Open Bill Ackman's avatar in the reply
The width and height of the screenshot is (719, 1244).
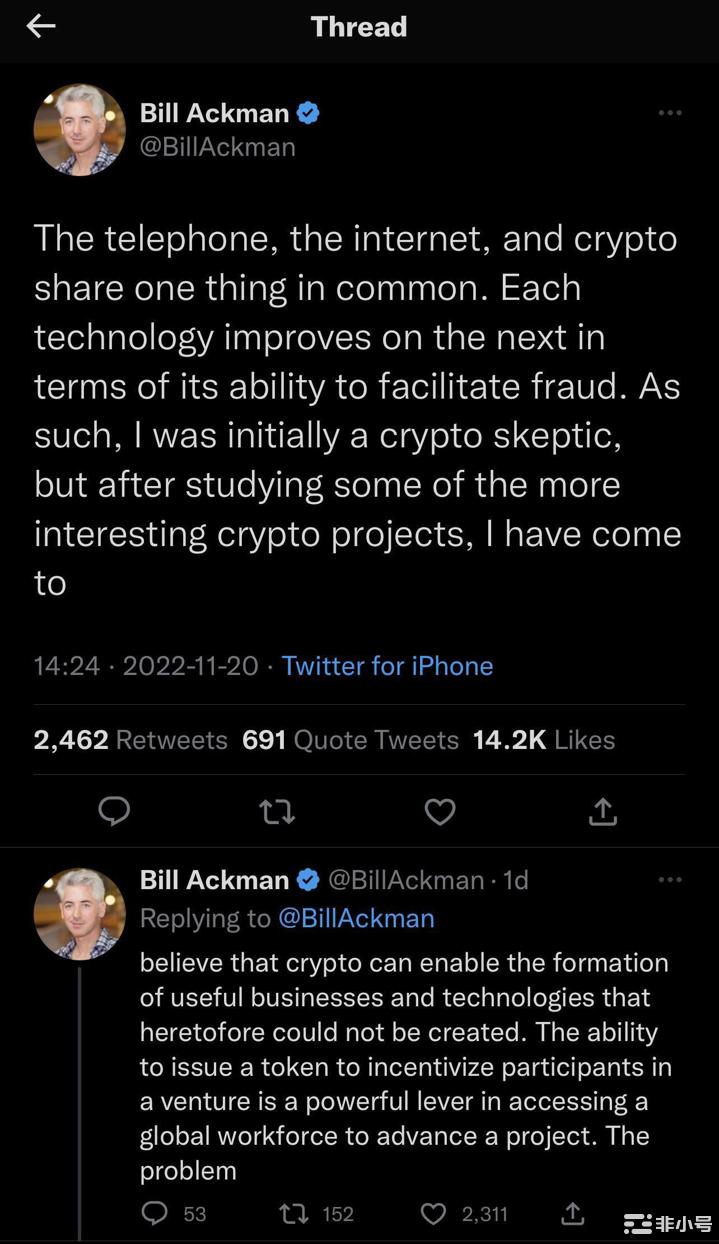(80, 914)
